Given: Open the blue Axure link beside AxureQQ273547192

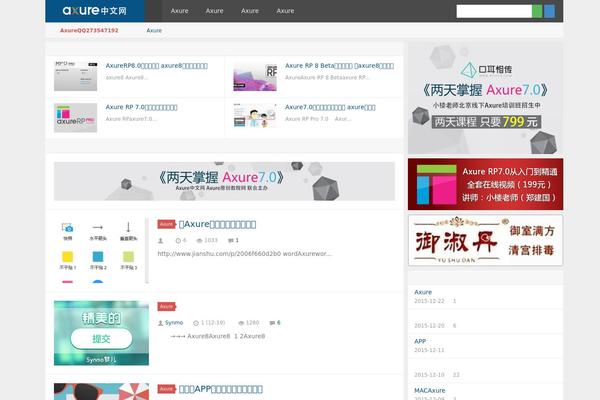Looking at the screenshot, I should 154,30.
